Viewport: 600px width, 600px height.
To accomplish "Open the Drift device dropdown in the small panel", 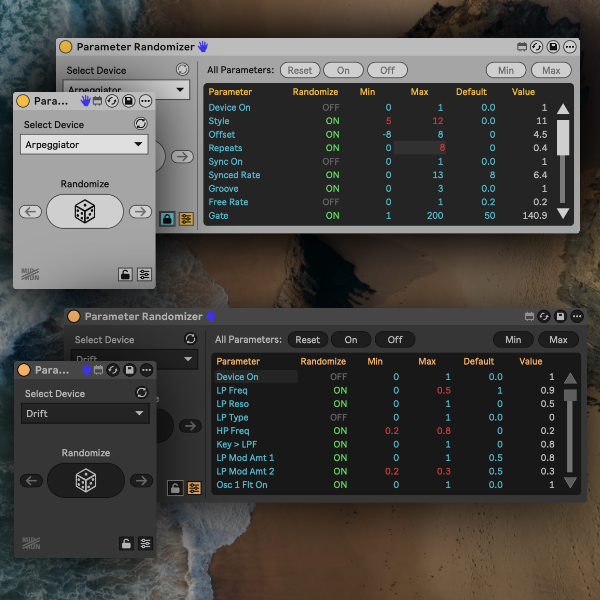I will click(x=86, y=413).
